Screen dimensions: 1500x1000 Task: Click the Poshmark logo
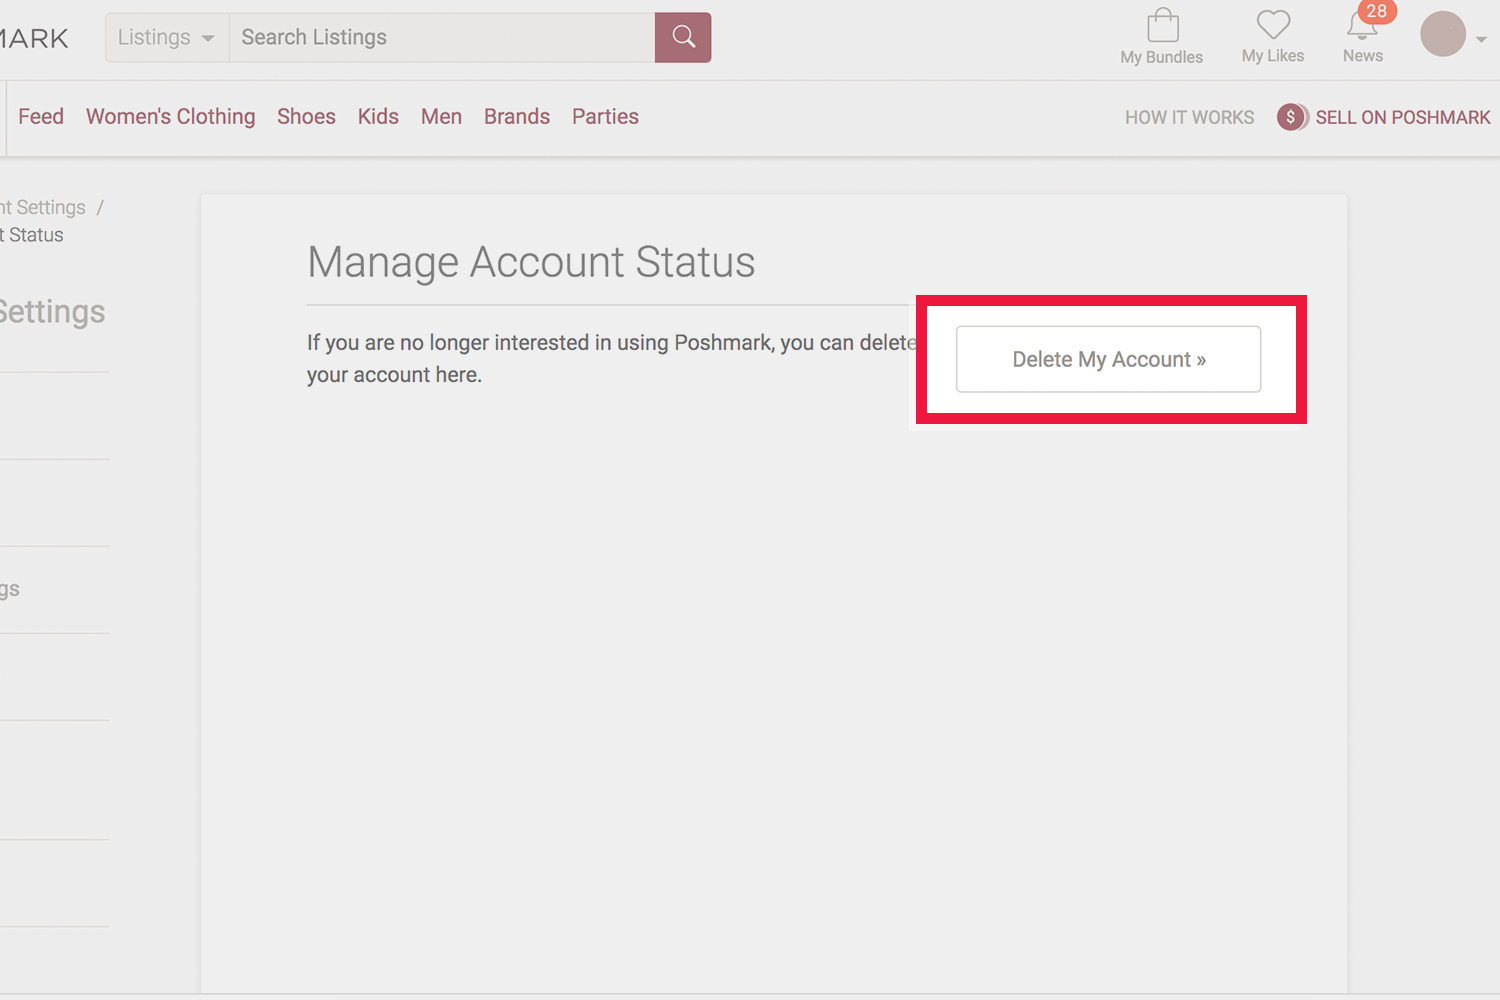click(33, 38)
